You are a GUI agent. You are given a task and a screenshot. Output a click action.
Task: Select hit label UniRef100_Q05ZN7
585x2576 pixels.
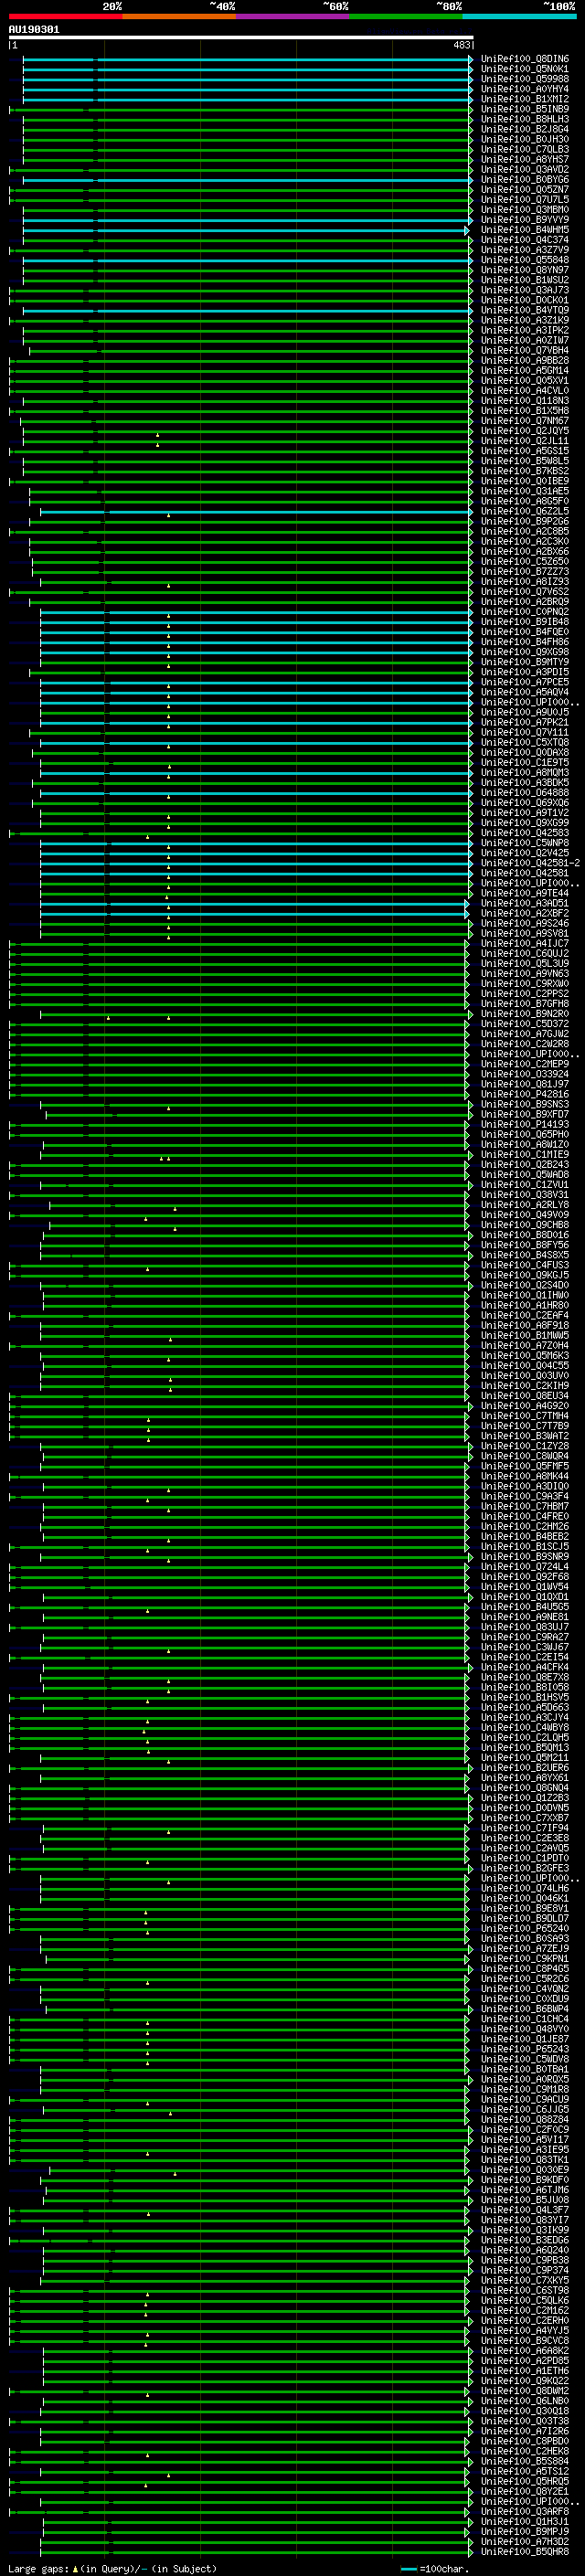(525, 190)
